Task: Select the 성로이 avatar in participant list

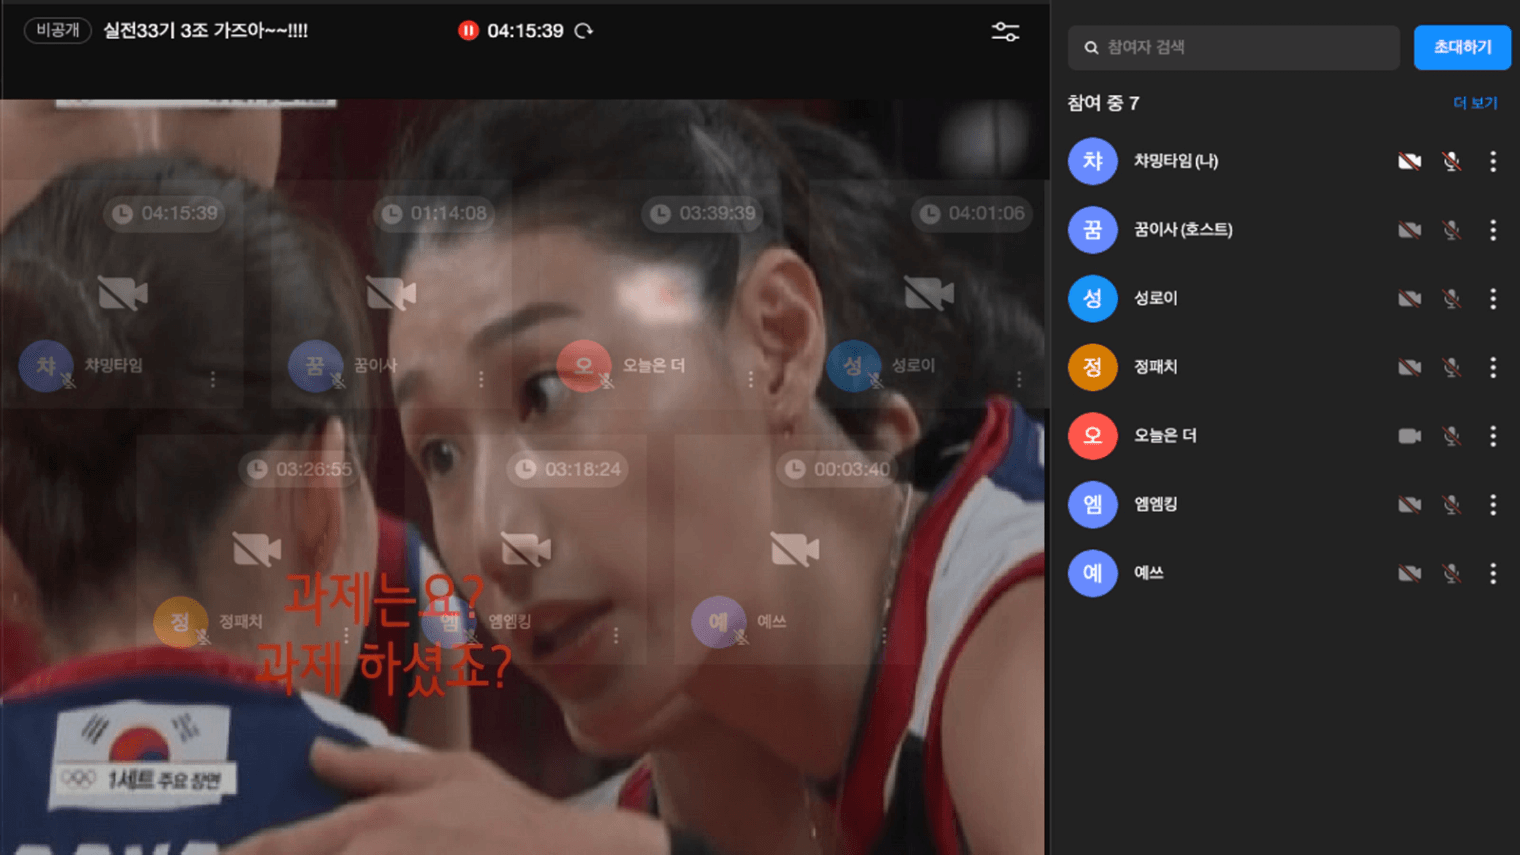Action: (1092, 298)
